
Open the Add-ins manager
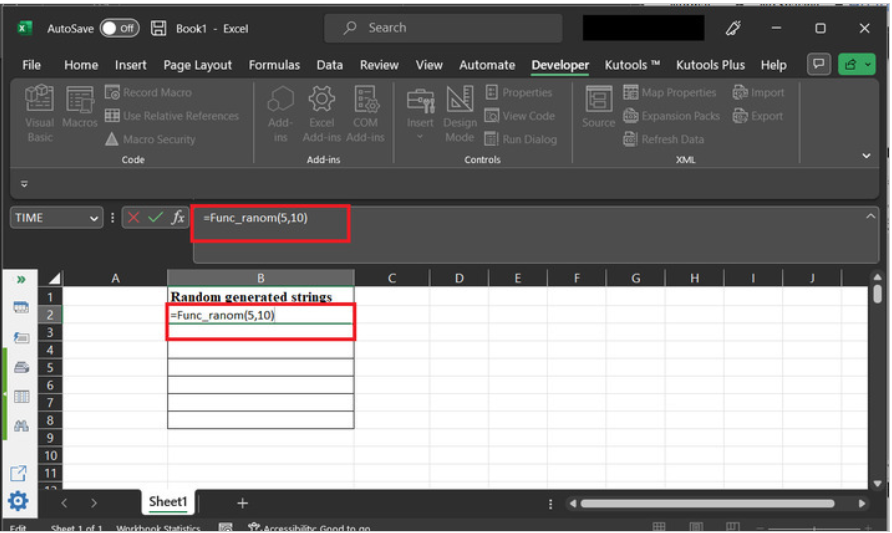click(280, 113)
